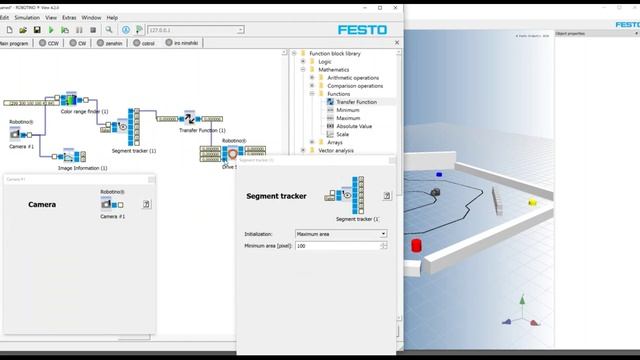Collapse the Function block library root
640x360 pixels.
tap(294, 53)
